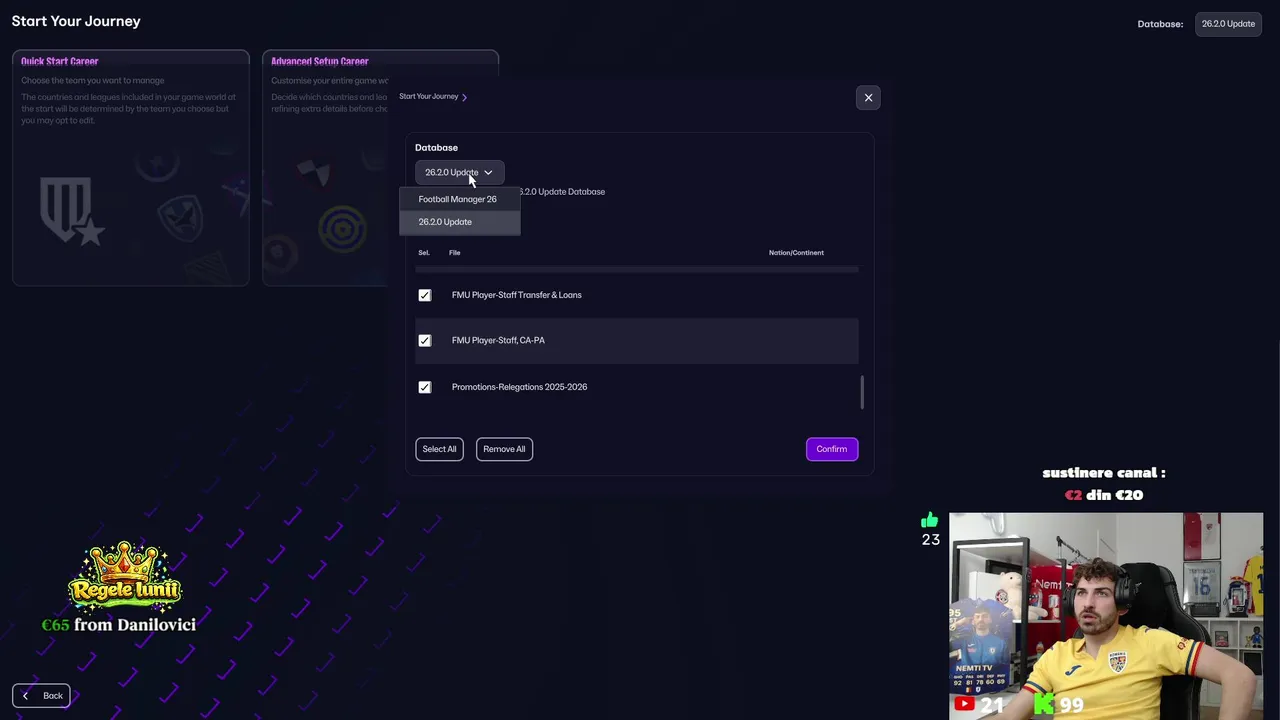The image size is (1280, 720).
Task: Untick Promotions-Relegations 2025-2026 checkbox
Action: coord(425,387)
